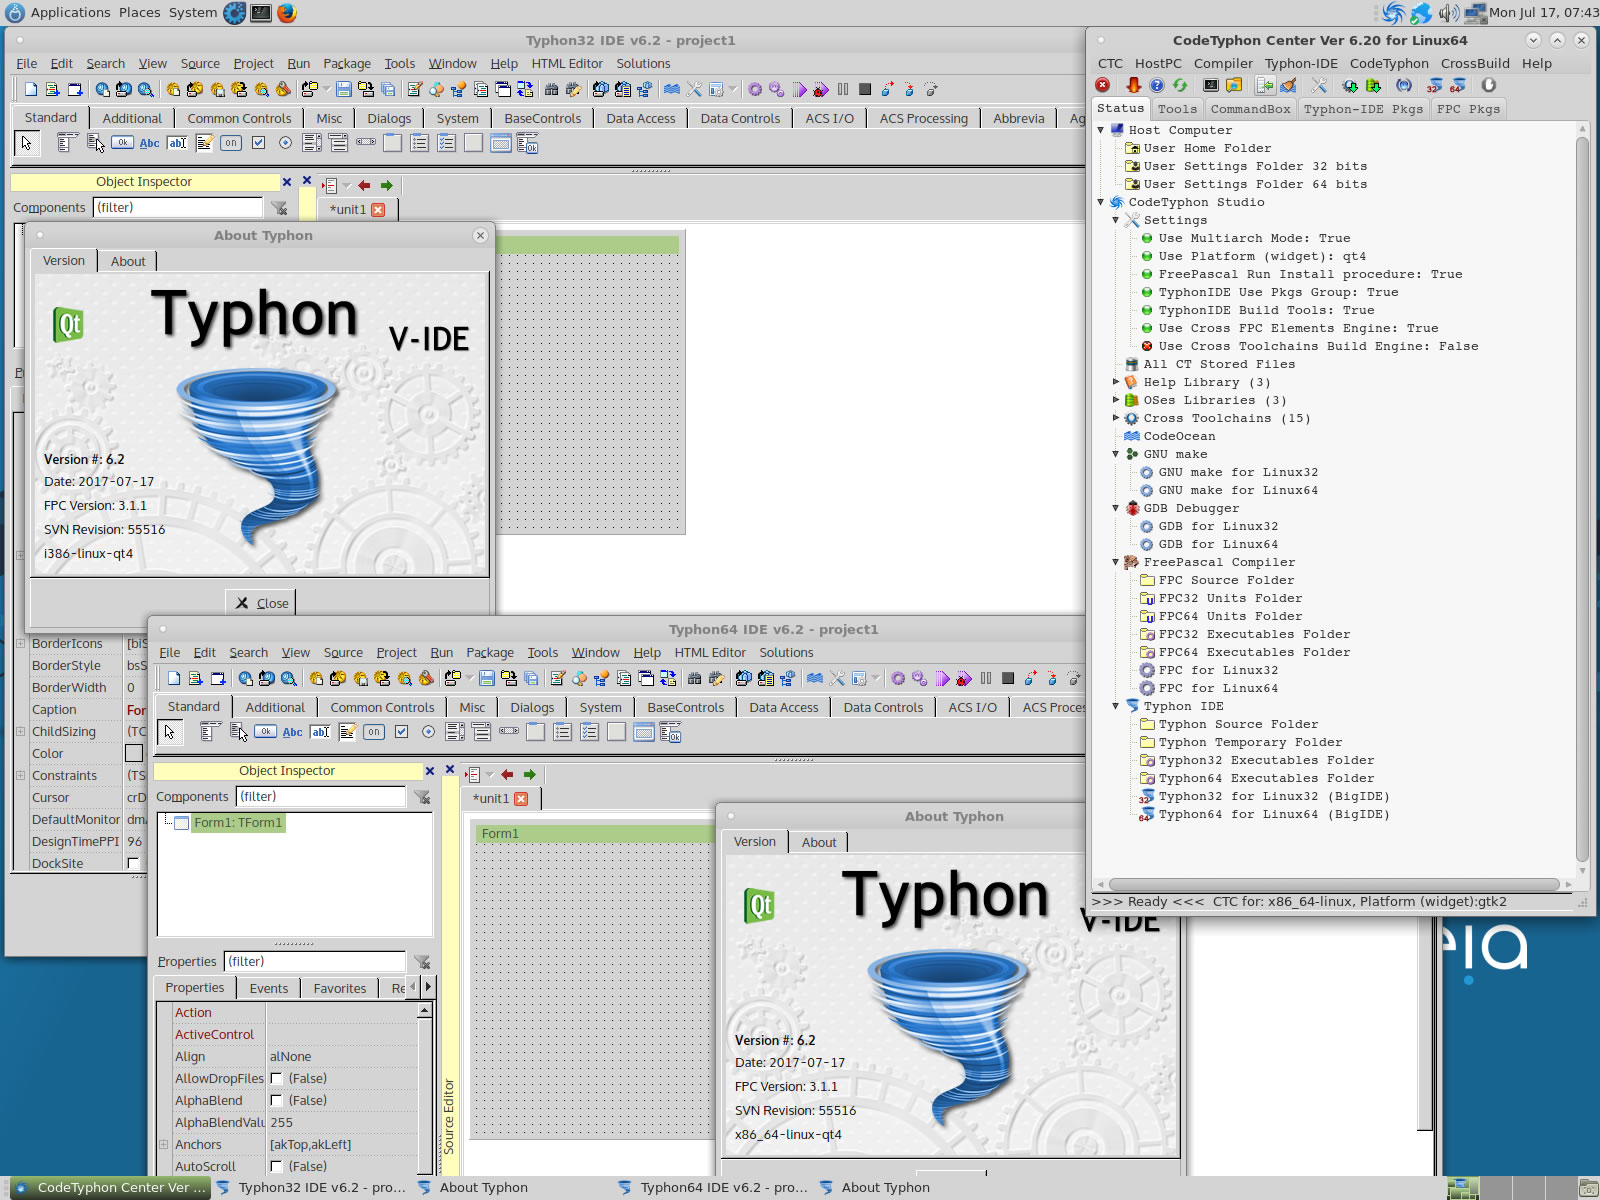The width and height of the screenshot is (1600, 1200).
Task: Close the *unit1 tab in Typhon64 editor
Action: pyautogui.click(x=521, y=798)
